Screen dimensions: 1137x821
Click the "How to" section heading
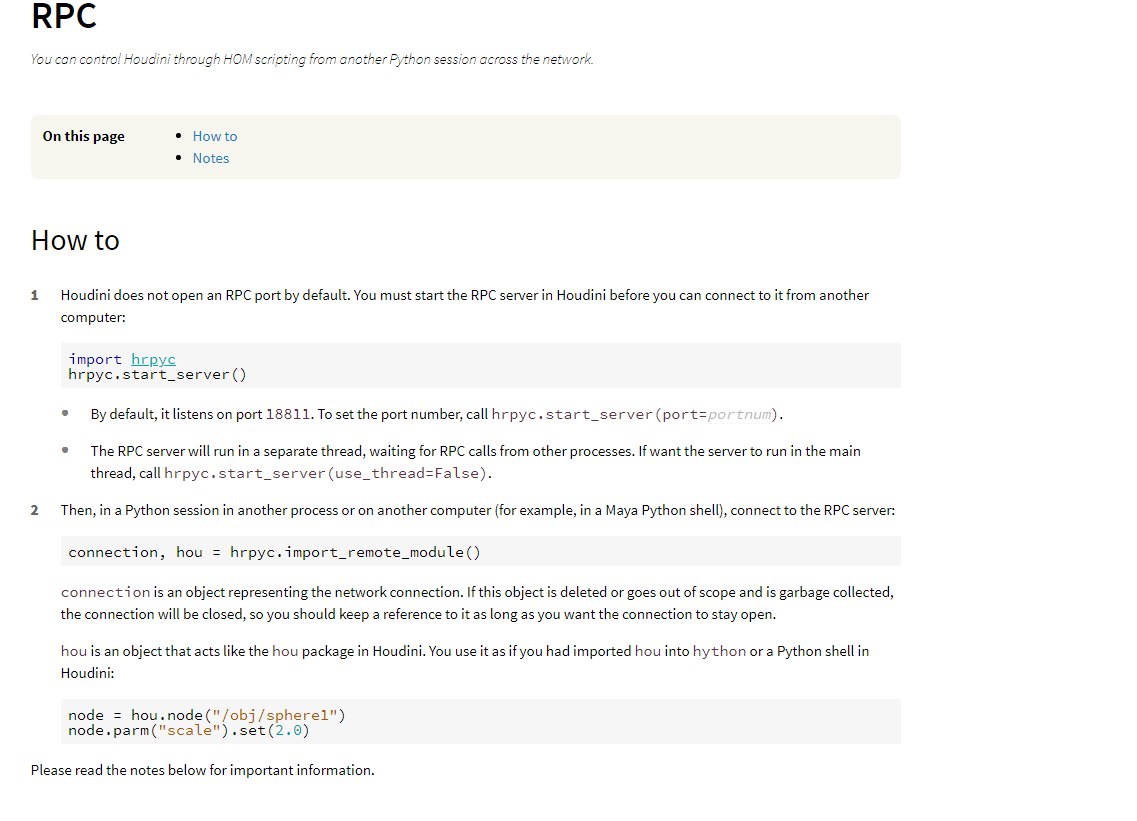click(75, 240)
